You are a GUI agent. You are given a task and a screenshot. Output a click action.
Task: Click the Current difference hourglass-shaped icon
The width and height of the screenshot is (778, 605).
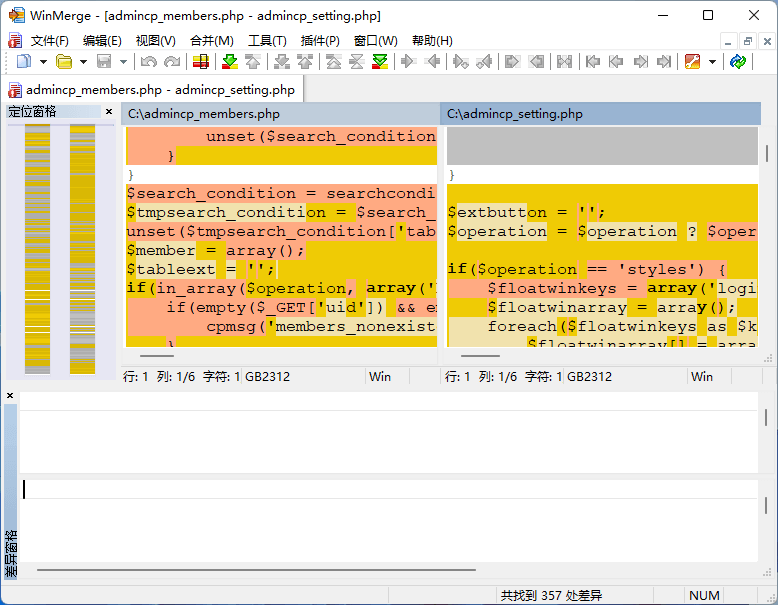pos(357,62)
